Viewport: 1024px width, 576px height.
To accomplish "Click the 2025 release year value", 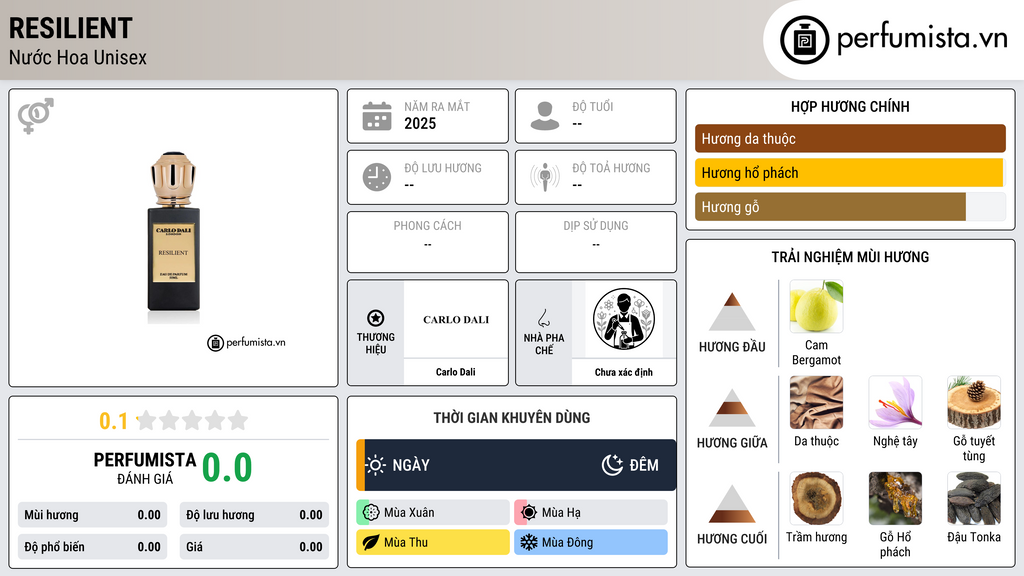I will pyautogui.click(x=420, y=123).
